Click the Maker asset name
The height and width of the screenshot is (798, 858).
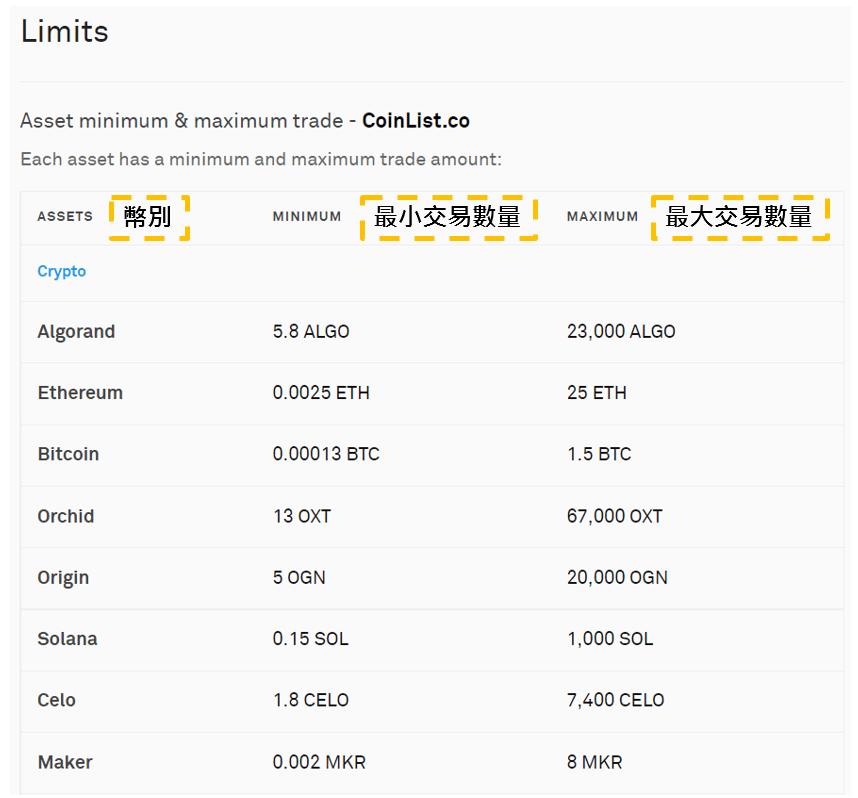click(x=65, y=762)
